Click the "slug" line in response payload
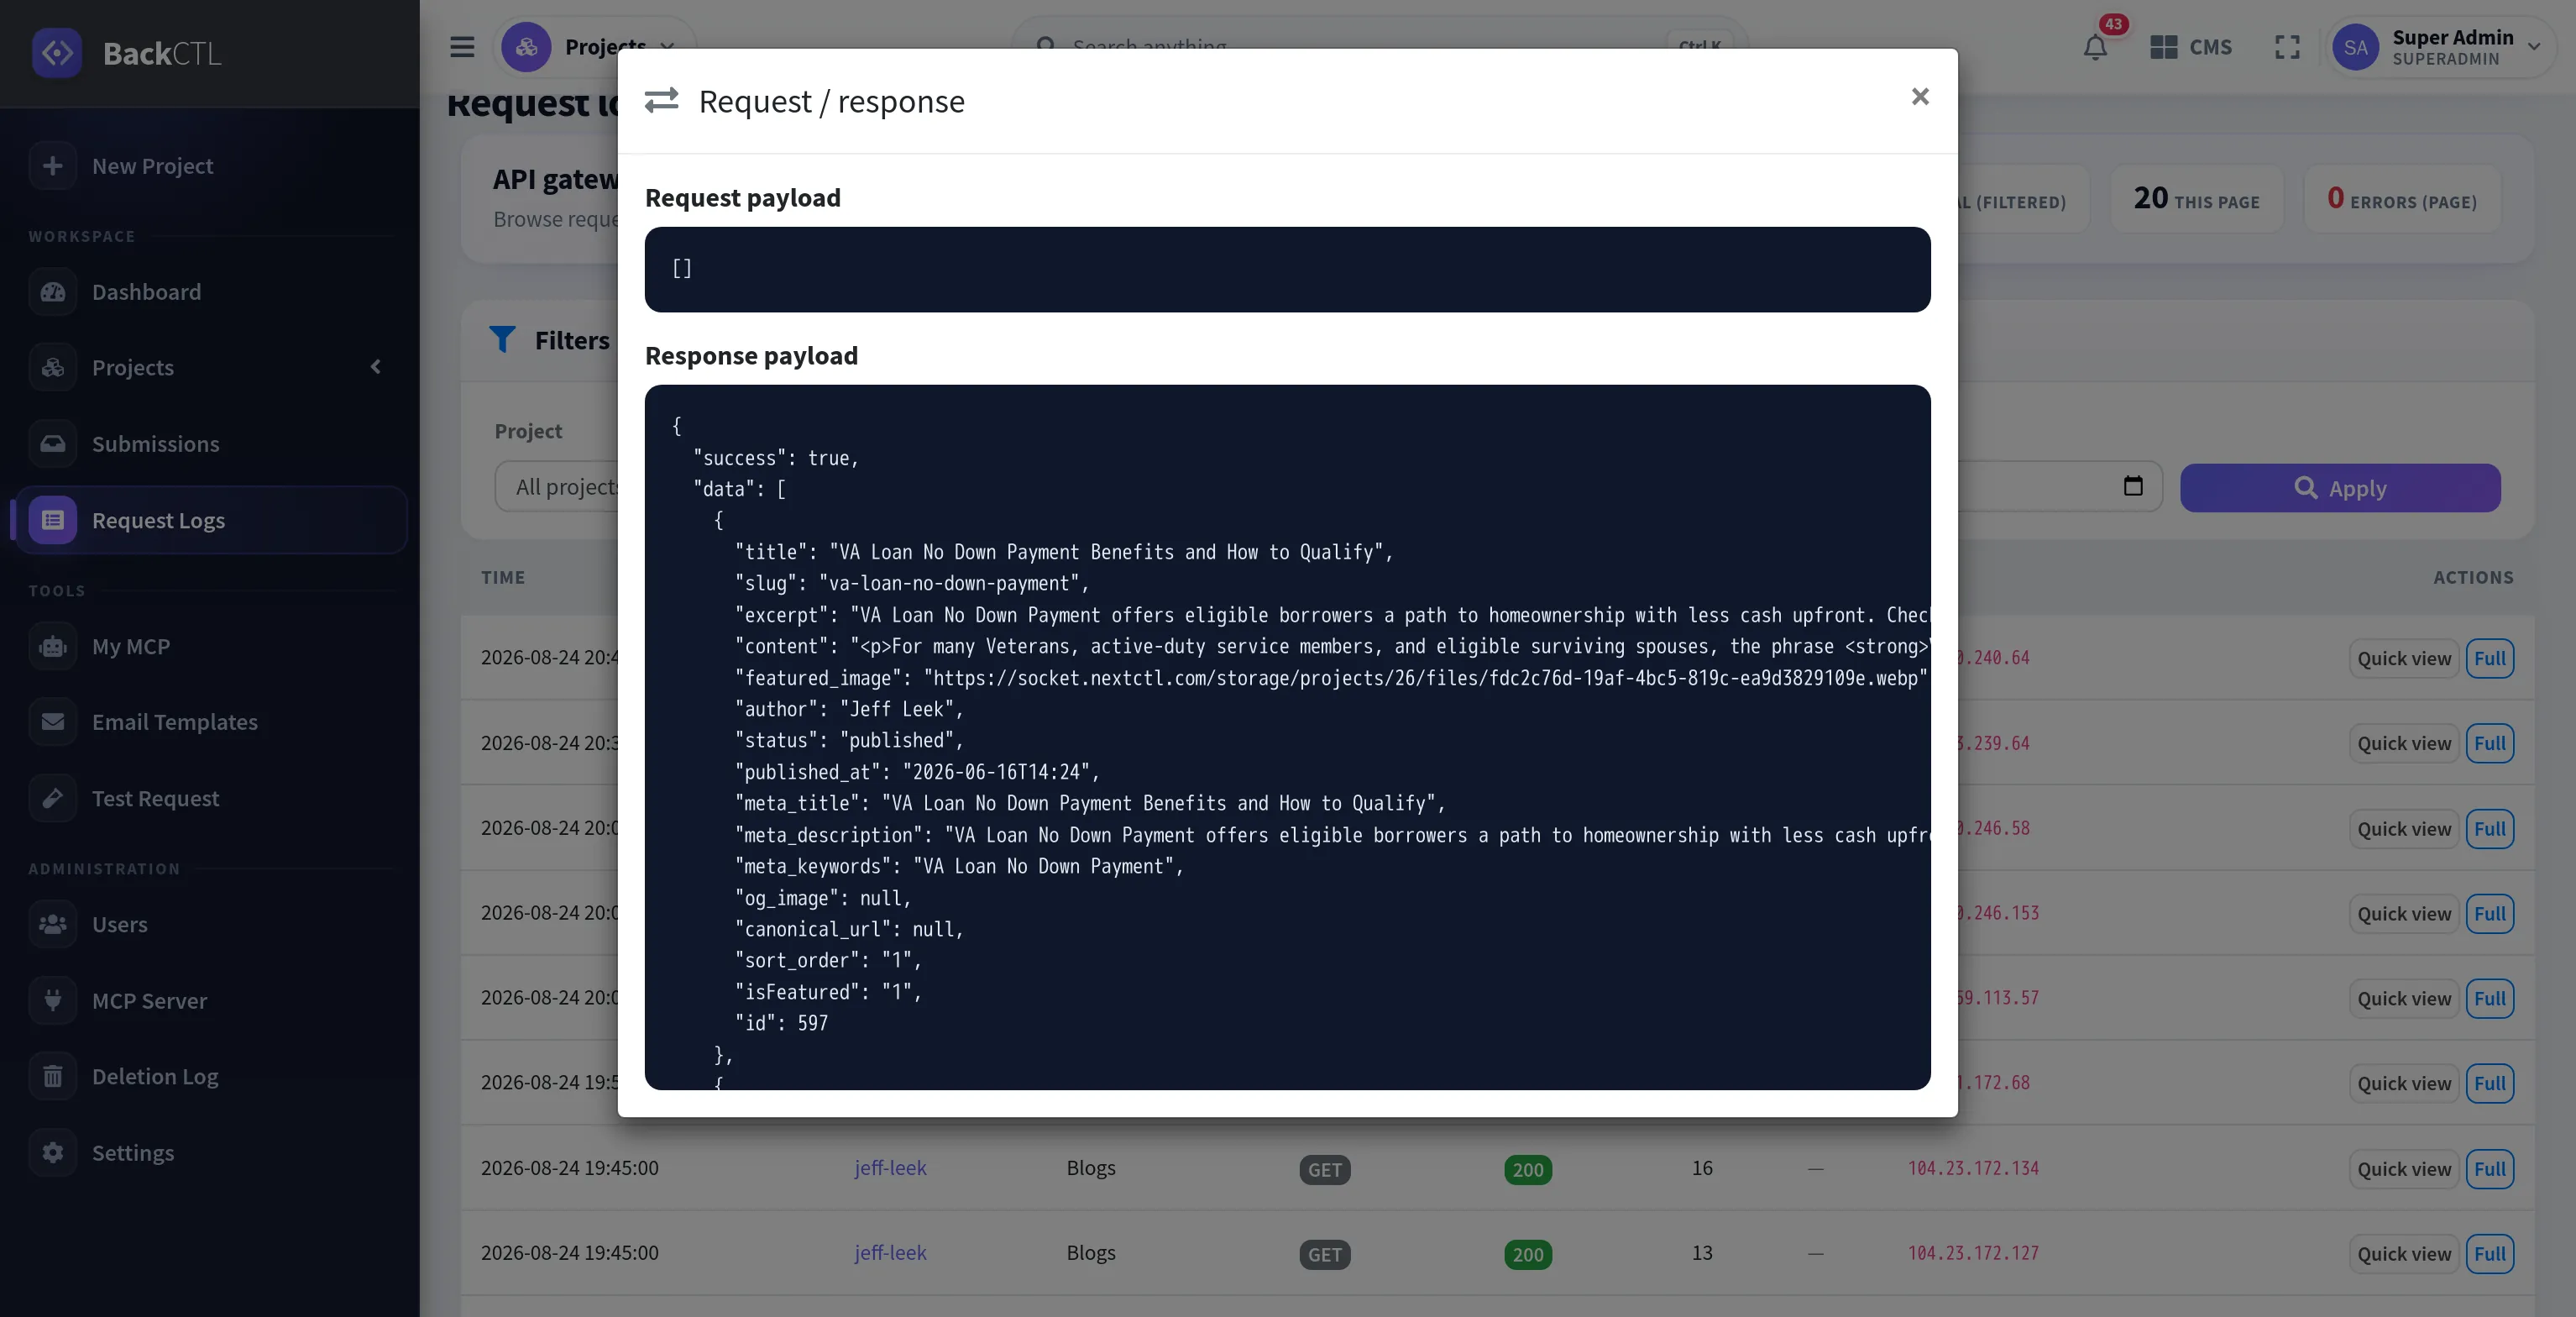 point(911,583)
